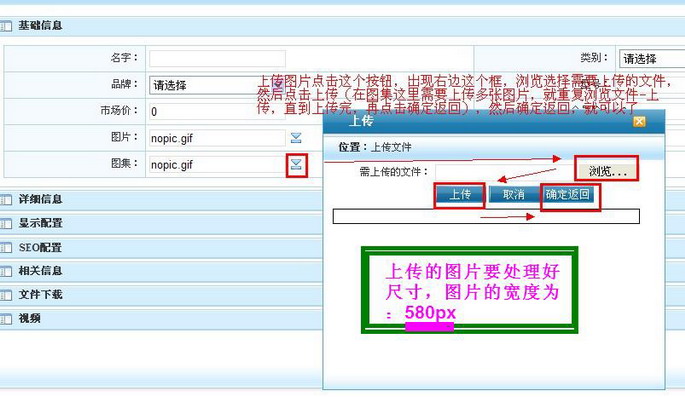This screenshot has height=397, width=685.
Task: Click the upload icon beside the 图片 field
Action: pyautogui.click(x=296, y=138)
